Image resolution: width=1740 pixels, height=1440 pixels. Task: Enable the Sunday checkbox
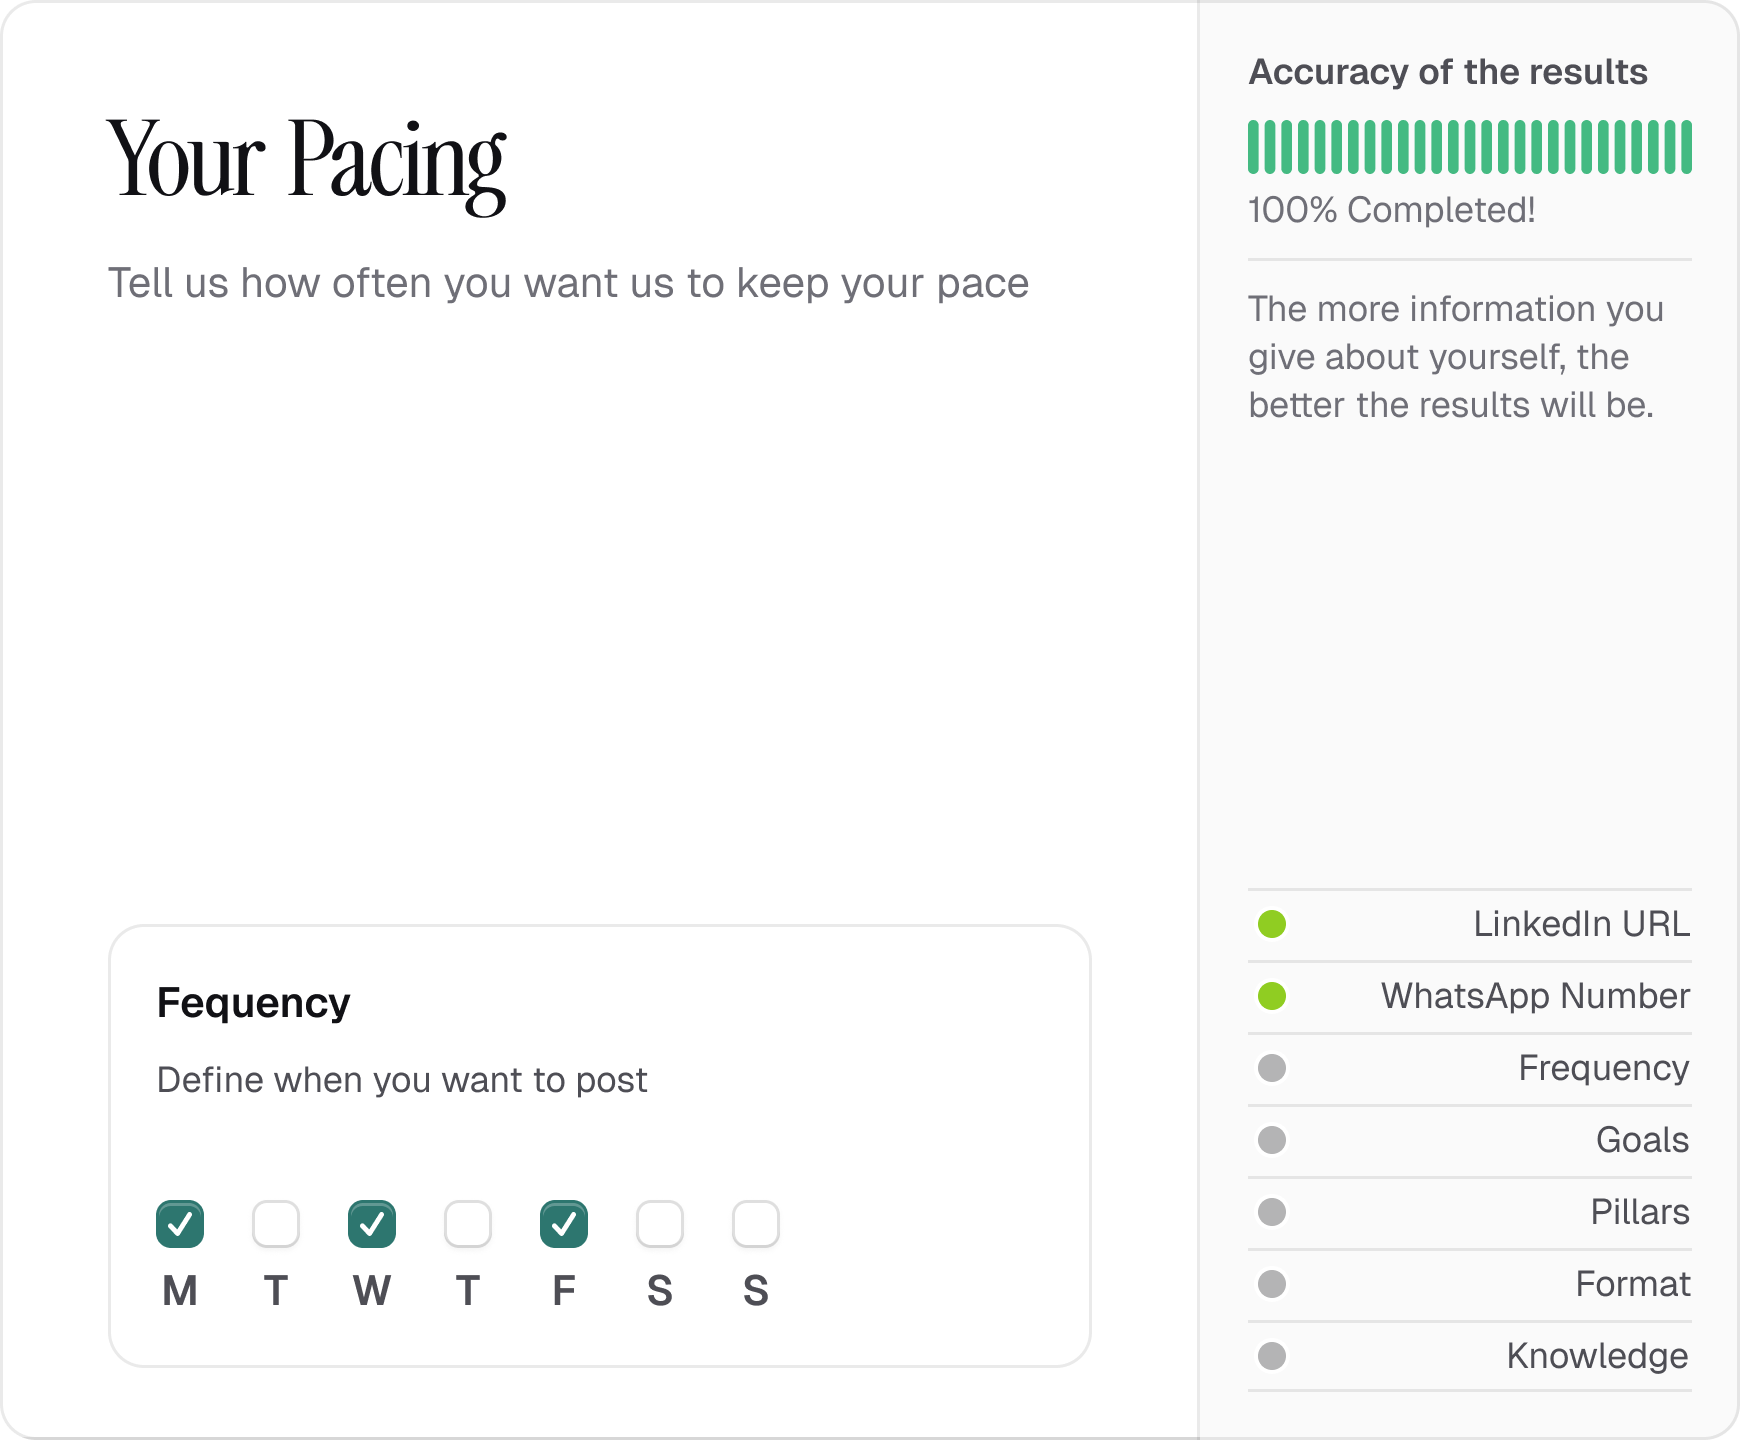(x=756, y=1224)
